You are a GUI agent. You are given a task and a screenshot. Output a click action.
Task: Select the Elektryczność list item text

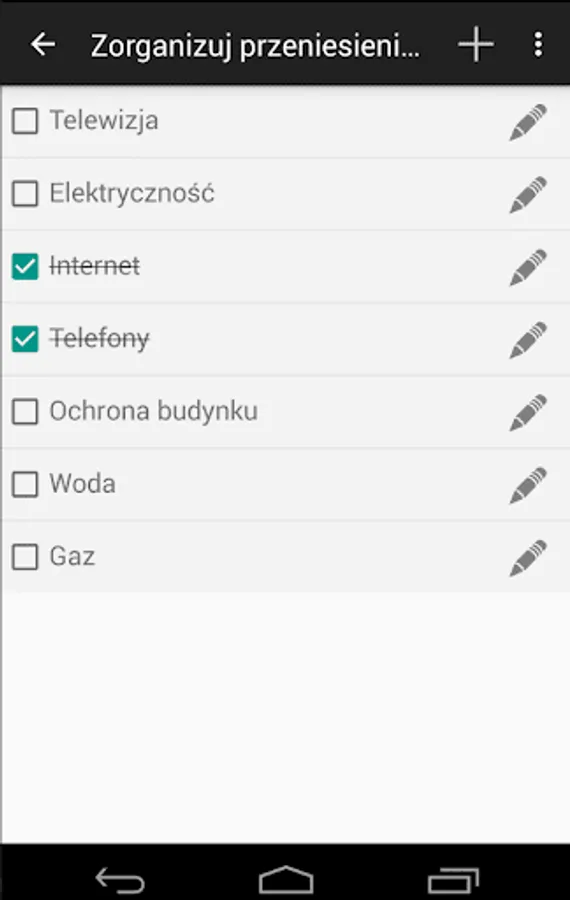(132, 193)
